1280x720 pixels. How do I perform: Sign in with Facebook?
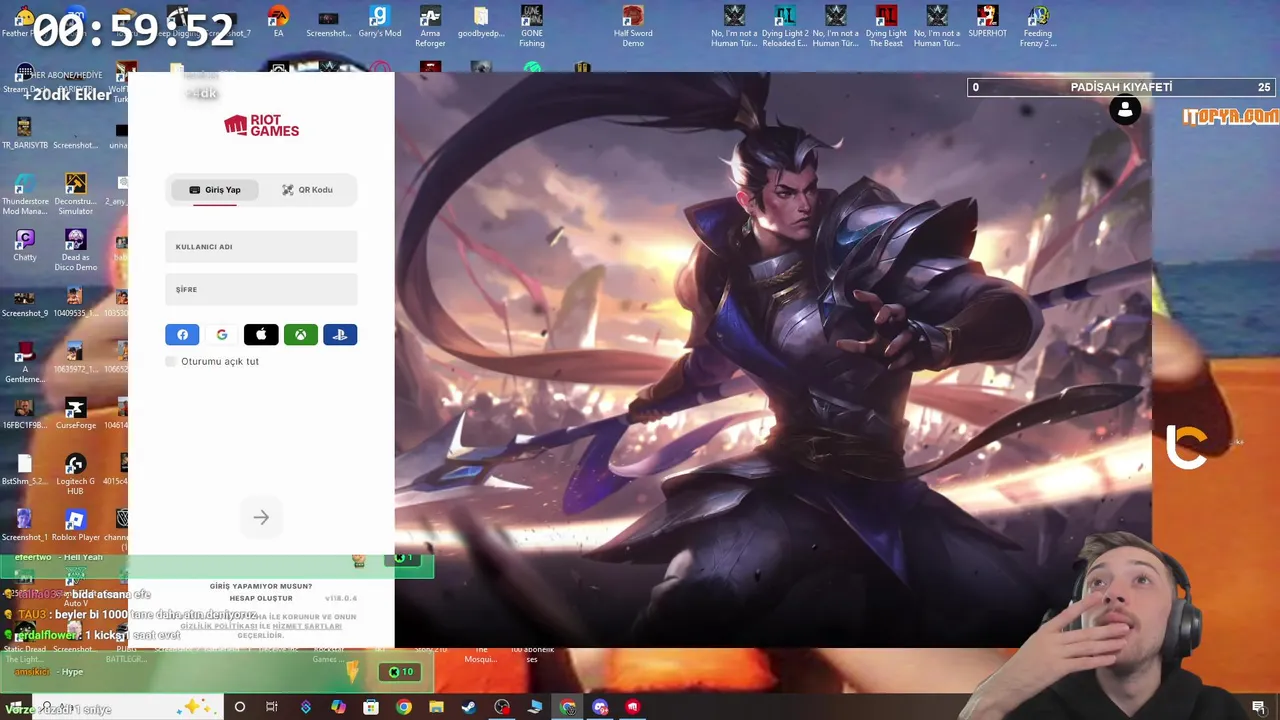tap(182, 335)
